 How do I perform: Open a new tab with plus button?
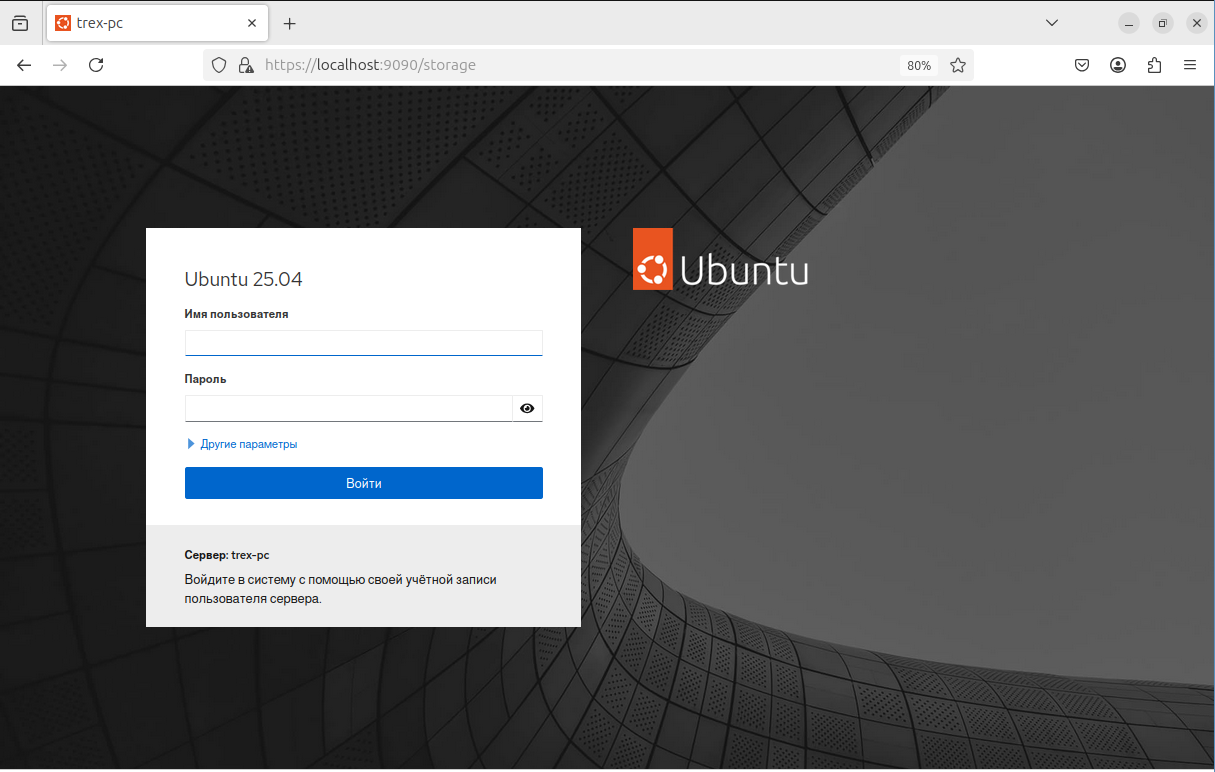[x=290, y=23]
